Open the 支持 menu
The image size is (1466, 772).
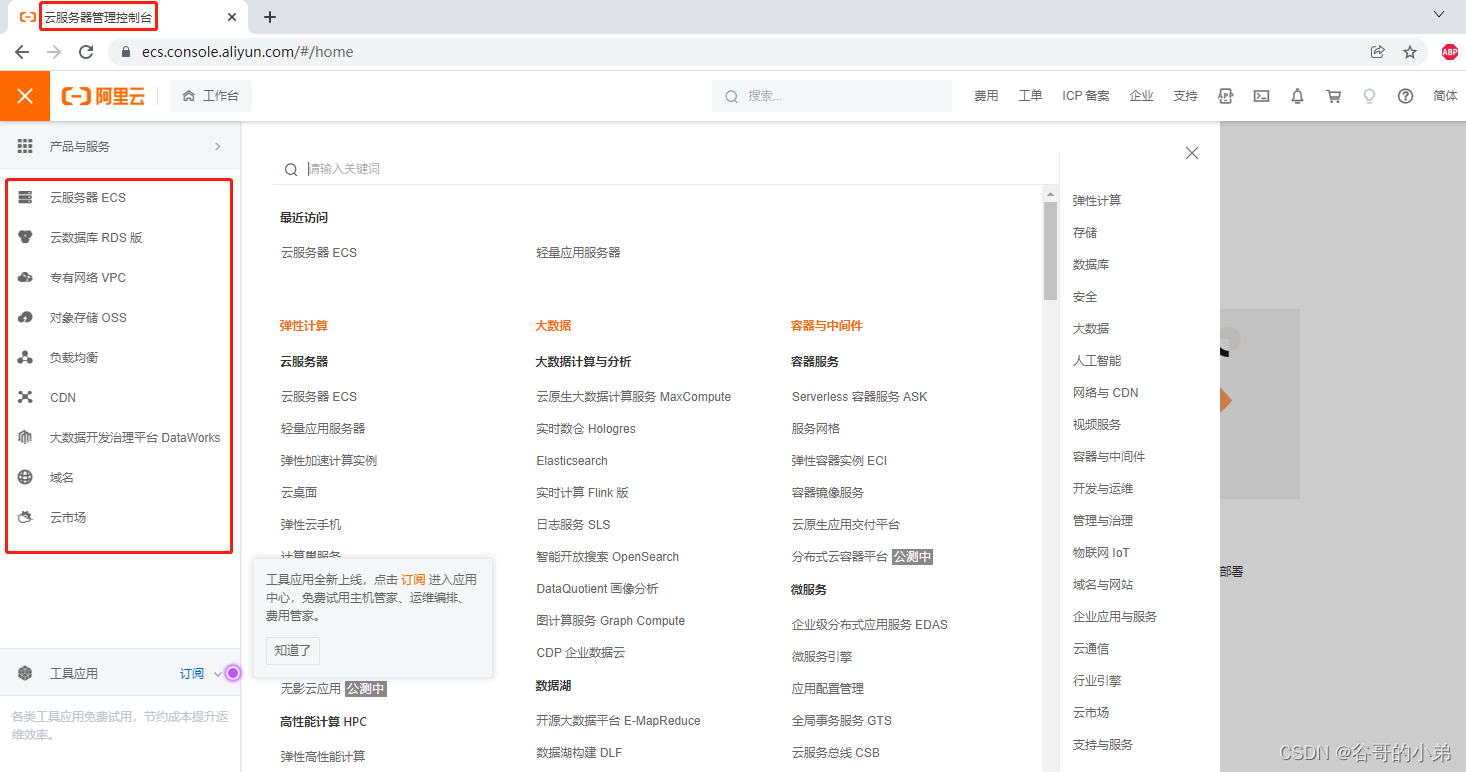[x=1185, y=96]
